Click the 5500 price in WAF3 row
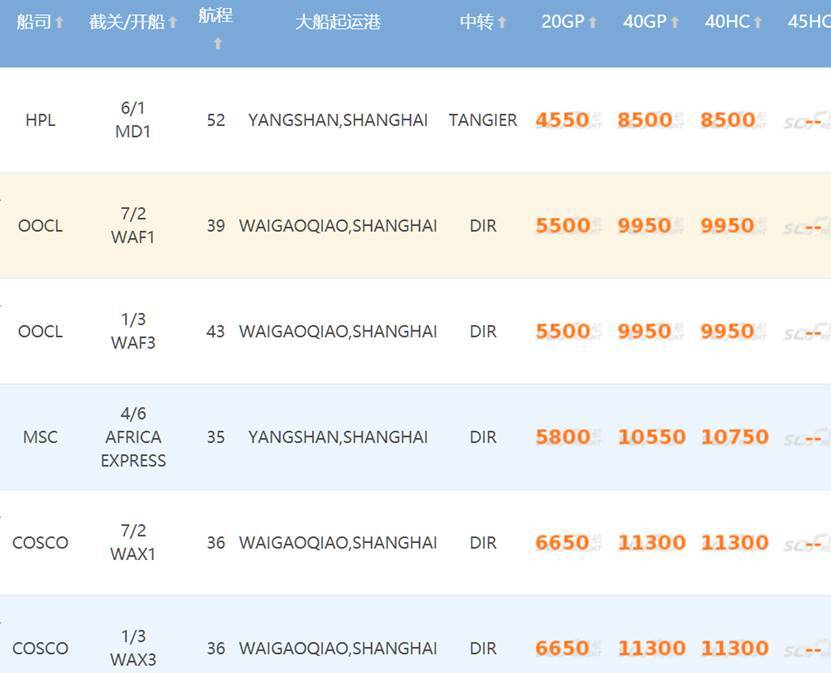Image resolution: width=831 pixels, height=673 pixels. tap(562, 331)
